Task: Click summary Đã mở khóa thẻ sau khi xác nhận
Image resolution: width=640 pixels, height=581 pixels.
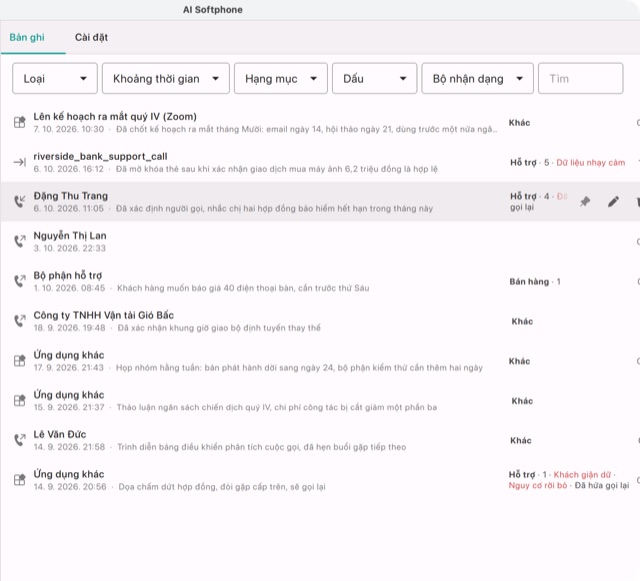Action: coord(277,169)
